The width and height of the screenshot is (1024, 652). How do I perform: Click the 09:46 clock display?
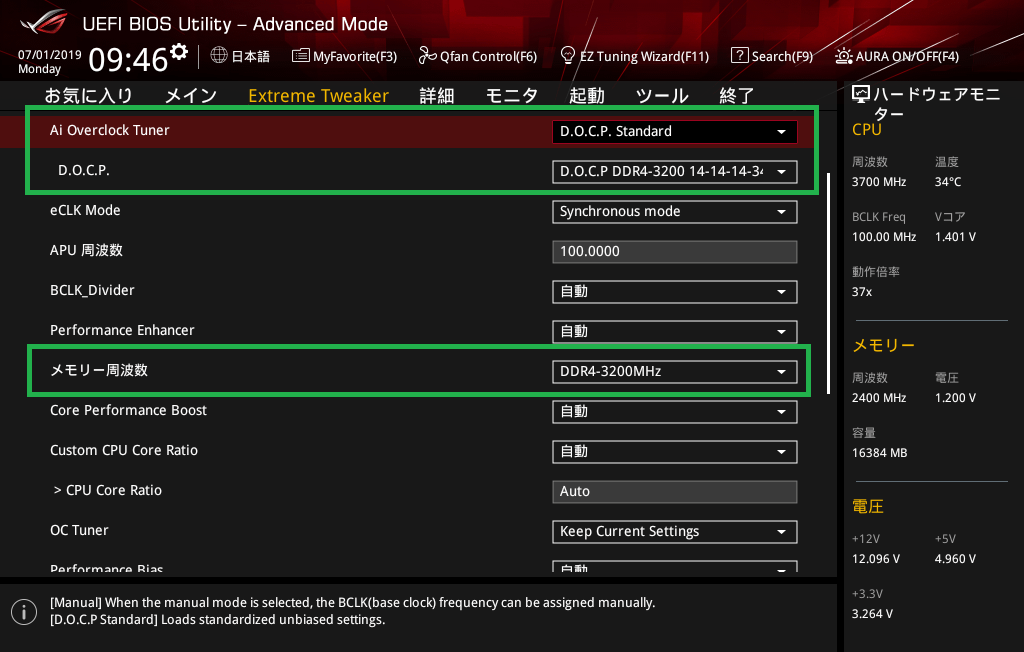pos(128,60)
